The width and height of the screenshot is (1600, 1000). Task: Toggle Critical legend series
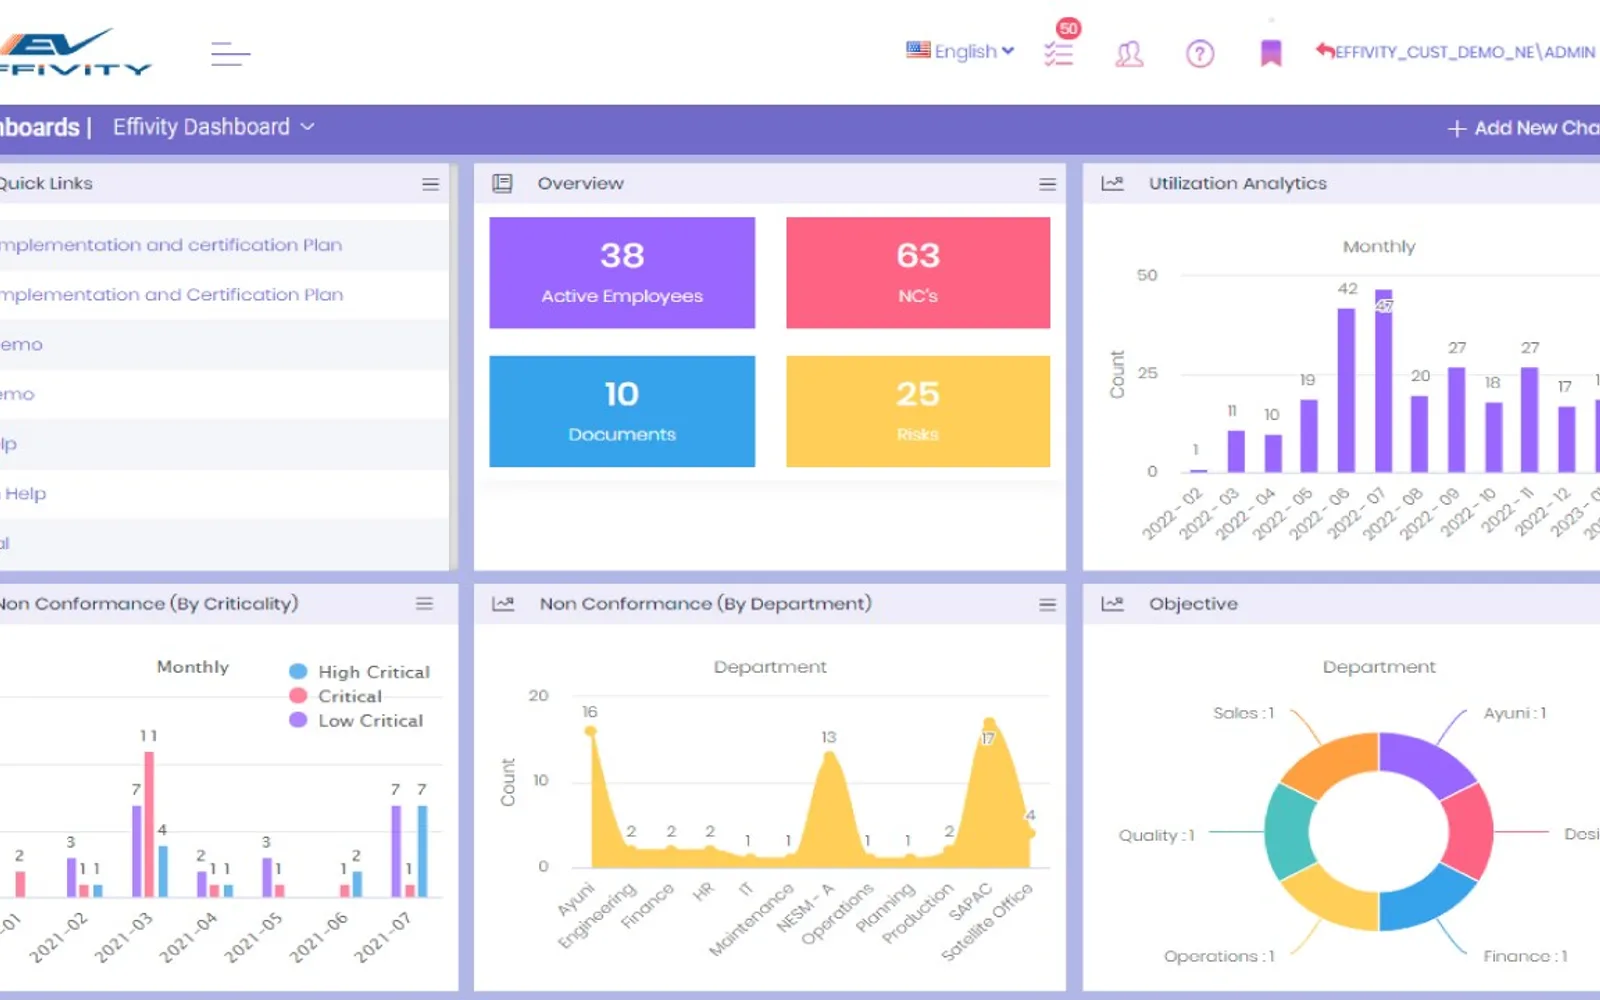coord(336,696)
